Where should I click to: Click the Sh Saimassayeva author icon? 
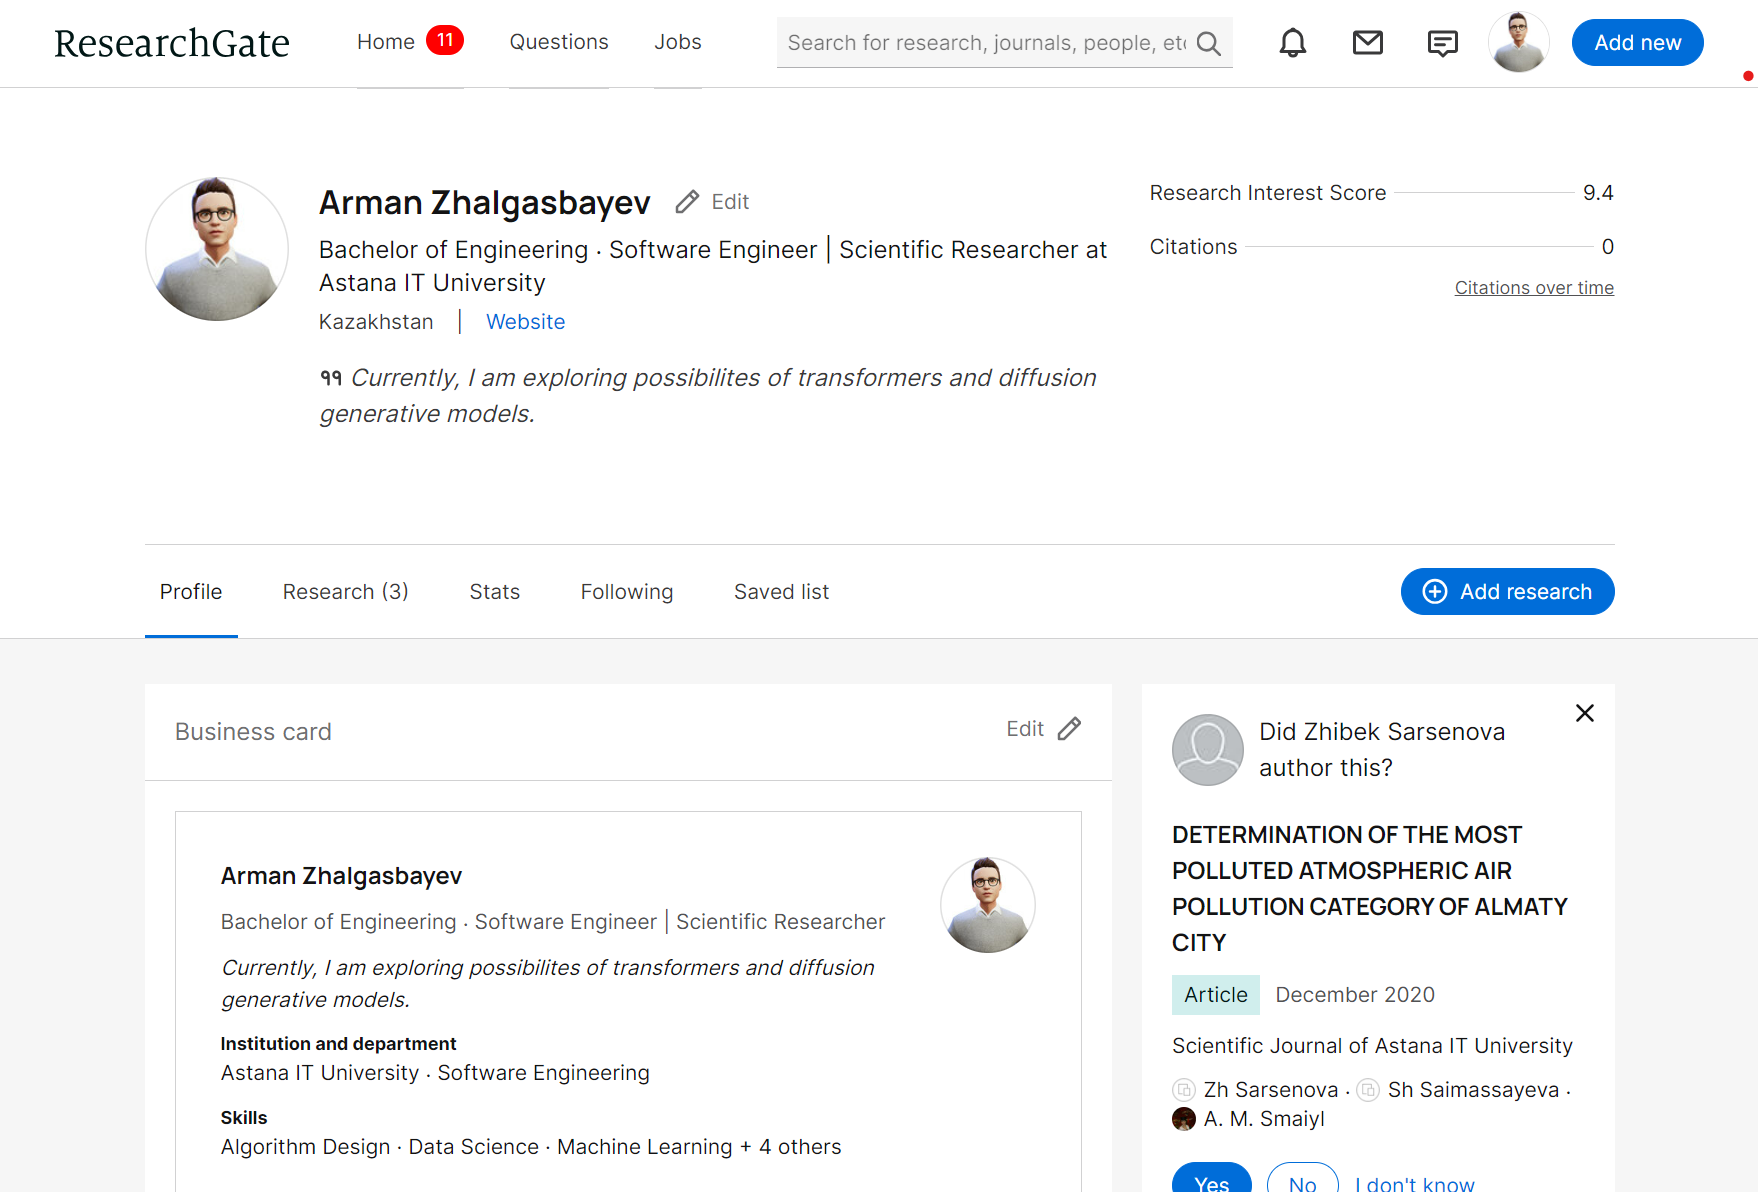[1368, 1090]
